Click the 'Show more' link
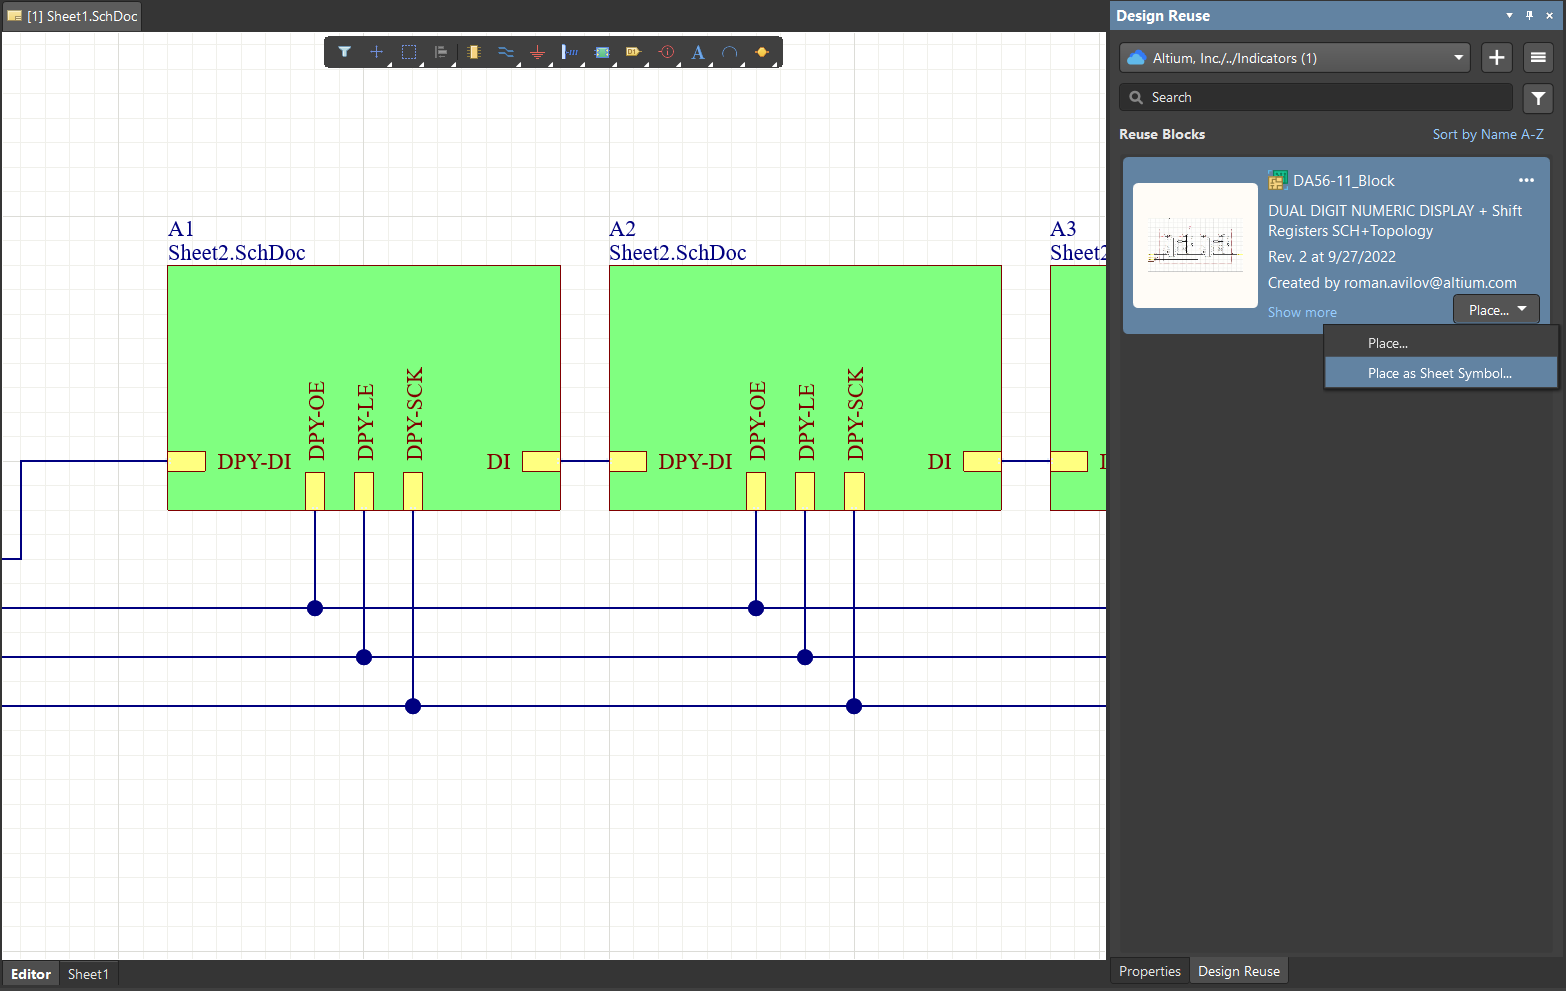This screenshot has width=1566, height=991. (1302, 312)
